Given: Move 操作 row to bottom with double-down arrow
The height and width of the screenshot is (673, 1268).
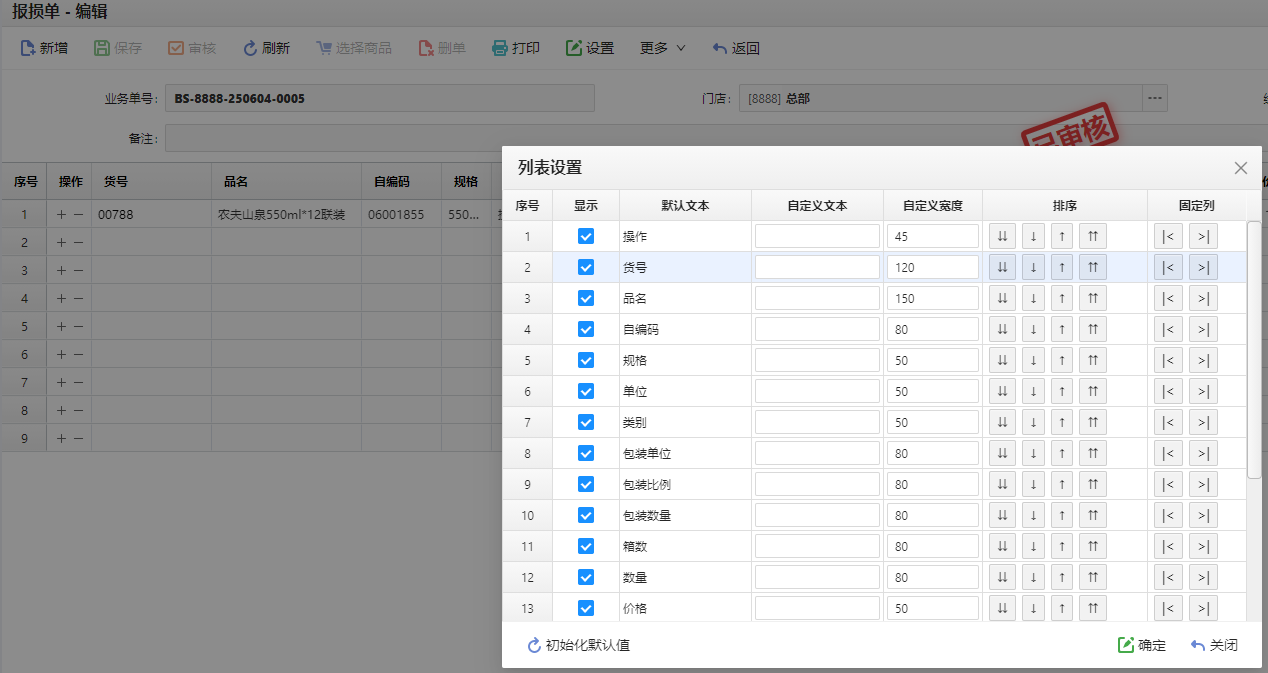Looking at the screenshot, I should [x=1003, y=237].
